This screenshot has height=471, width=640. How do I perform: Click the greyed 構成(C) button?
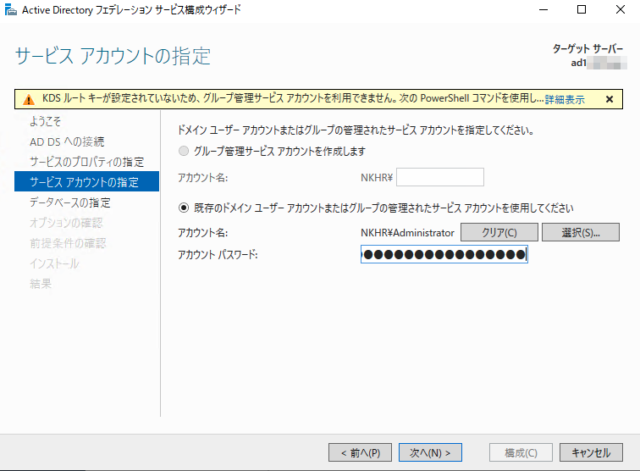click(521, 453)
